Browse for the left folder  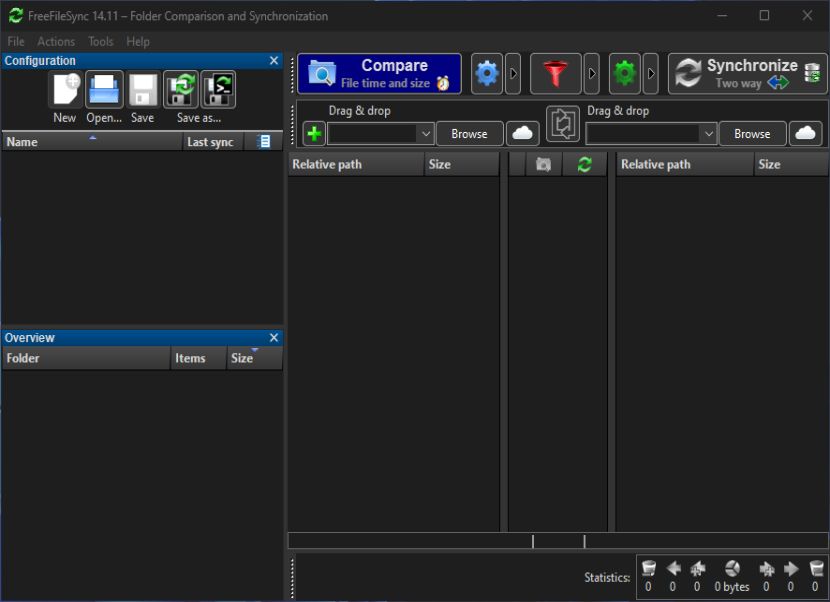point(469,133)
